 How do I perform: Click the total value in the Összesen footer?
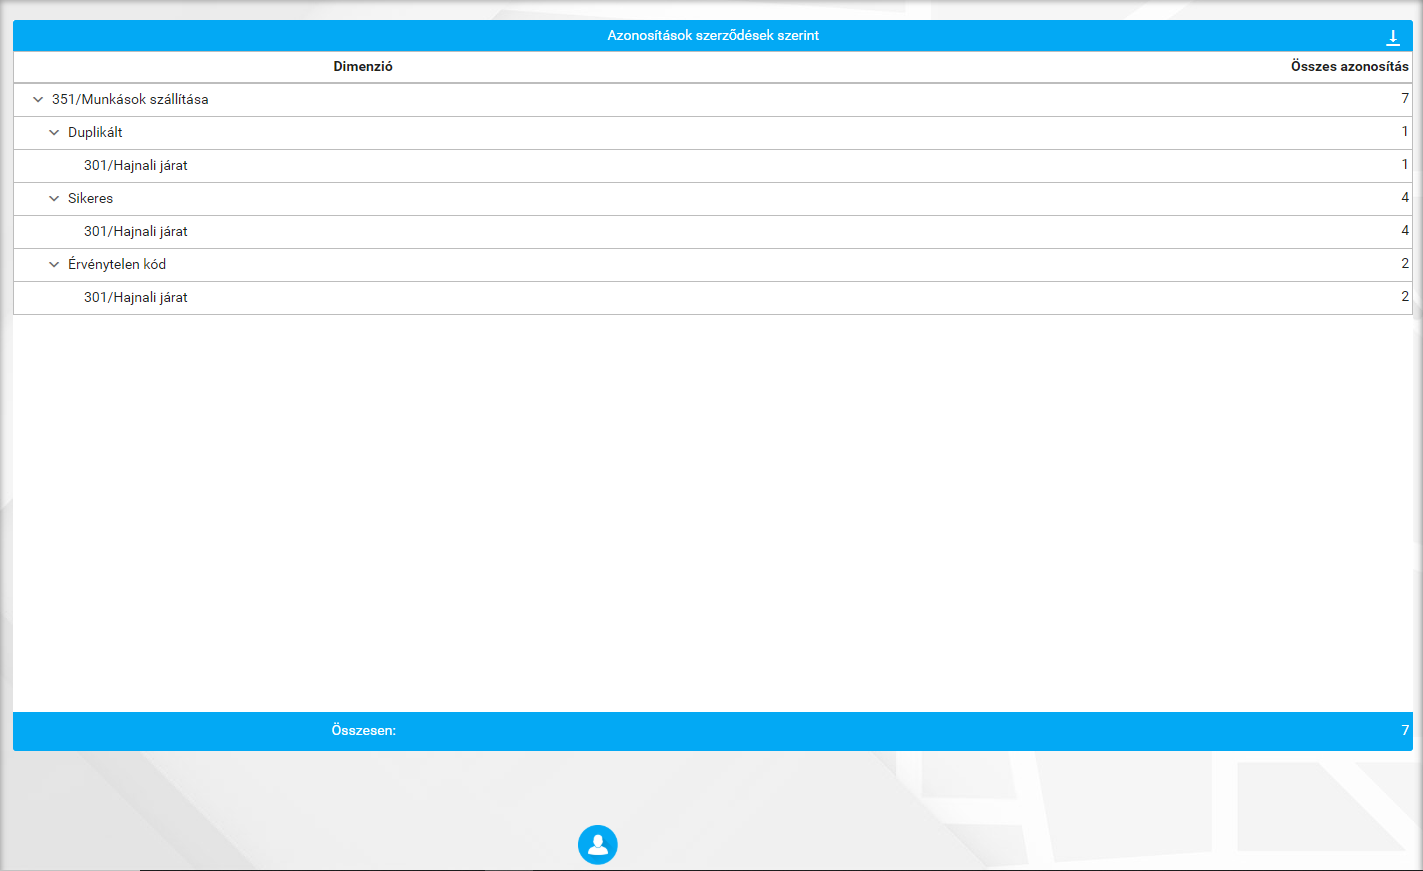tap(1404, 731)
